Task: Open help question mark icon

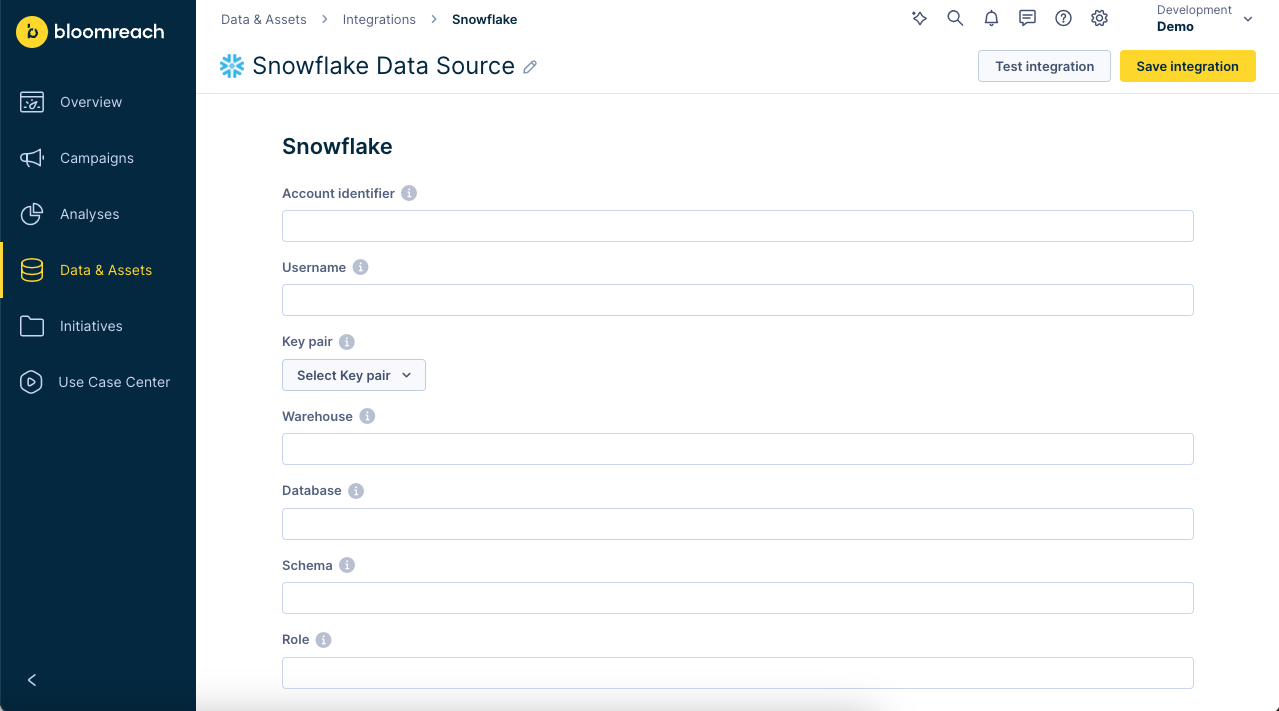Action: 1064,18
